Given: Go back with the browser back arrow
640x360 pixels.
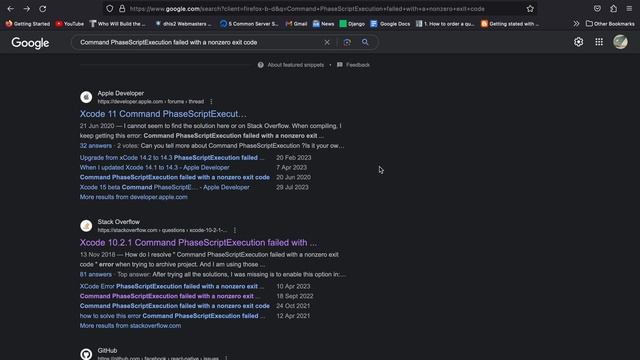Looking at the screenshot, I should [x=11, y=9].
